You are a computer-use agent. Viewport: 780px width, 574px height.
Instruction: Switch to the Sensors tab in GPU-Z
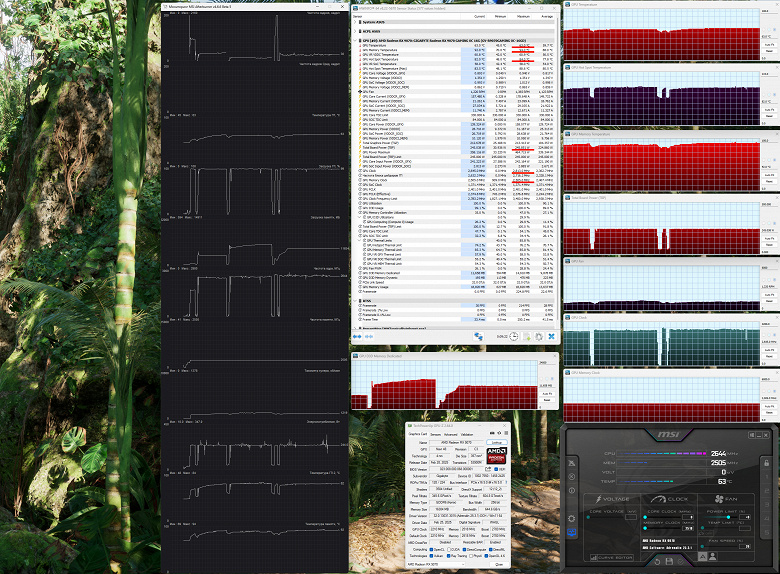pyautogui.click(x=436, y=435)
